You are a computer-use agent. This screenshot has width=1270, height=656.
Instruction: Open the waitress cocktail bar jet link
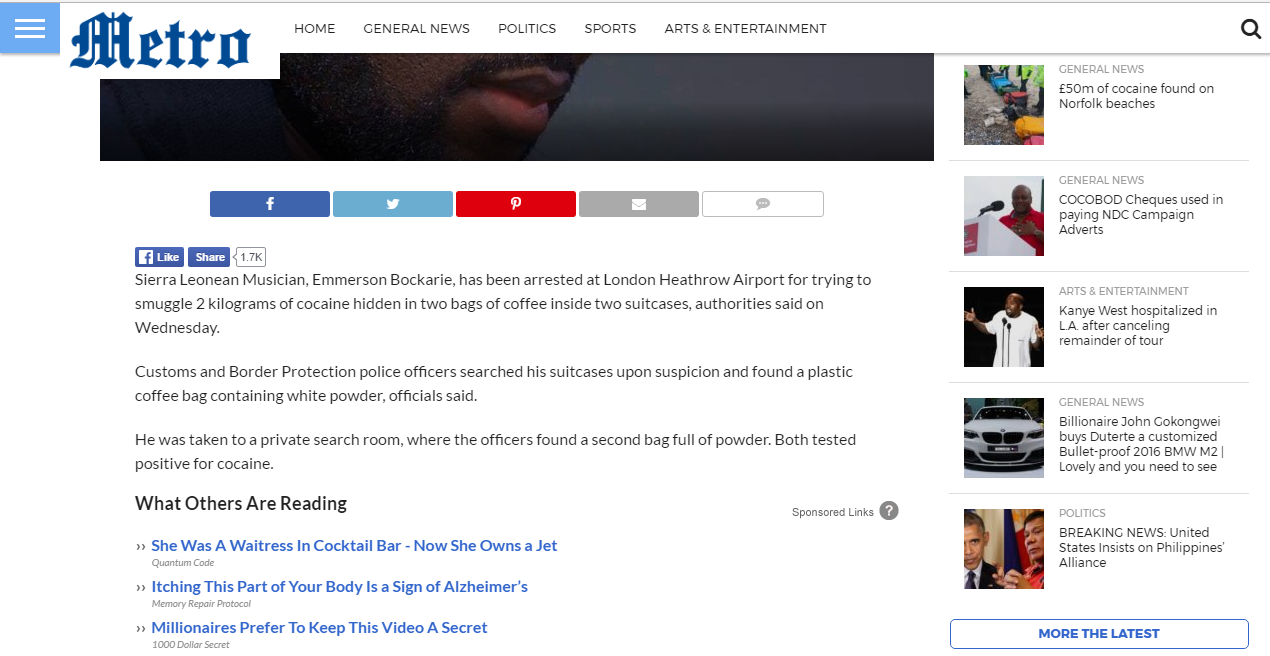tap(354, 546)
